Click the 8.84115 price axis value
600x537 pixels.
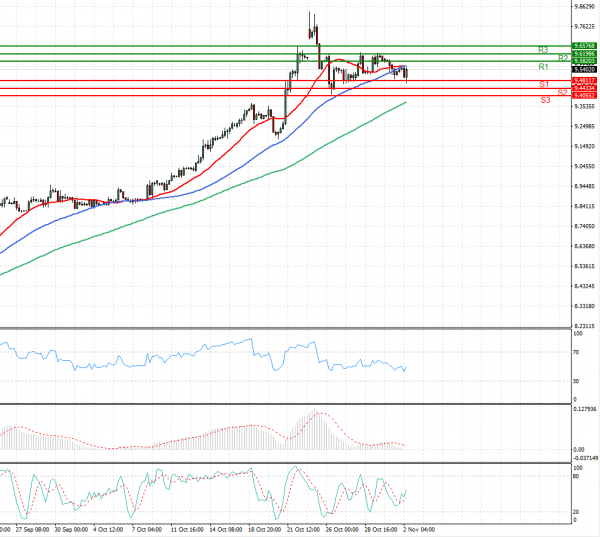[584, 206]
